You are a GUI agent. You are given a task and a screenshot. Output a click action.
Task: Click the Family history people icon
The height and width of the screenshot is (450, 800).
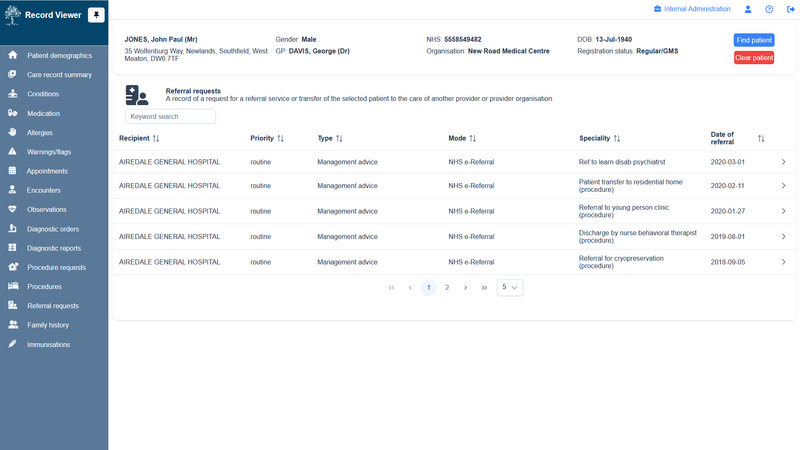13,324
